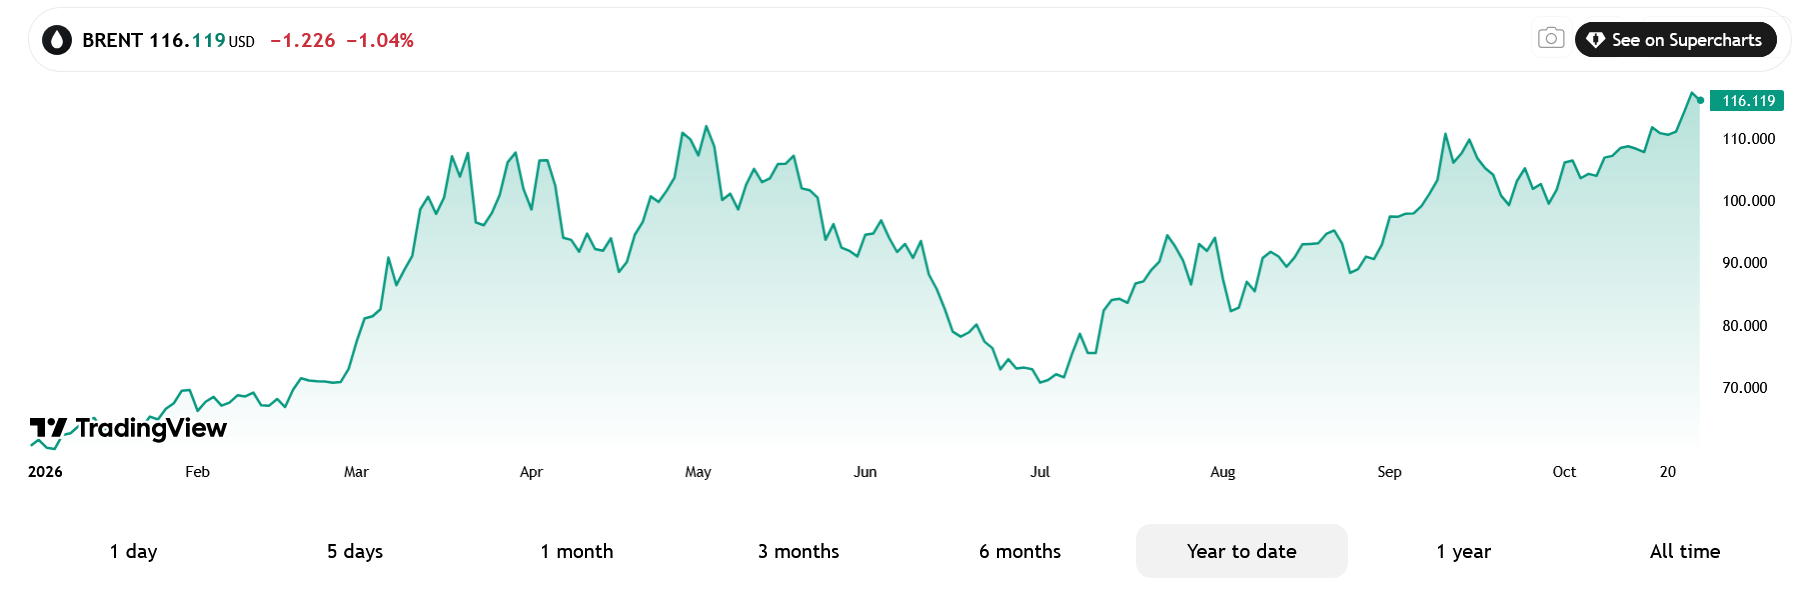This screenshot has height=600, width=1800.
Task: Choose the 3 months range
Action: tap(799, 551)
